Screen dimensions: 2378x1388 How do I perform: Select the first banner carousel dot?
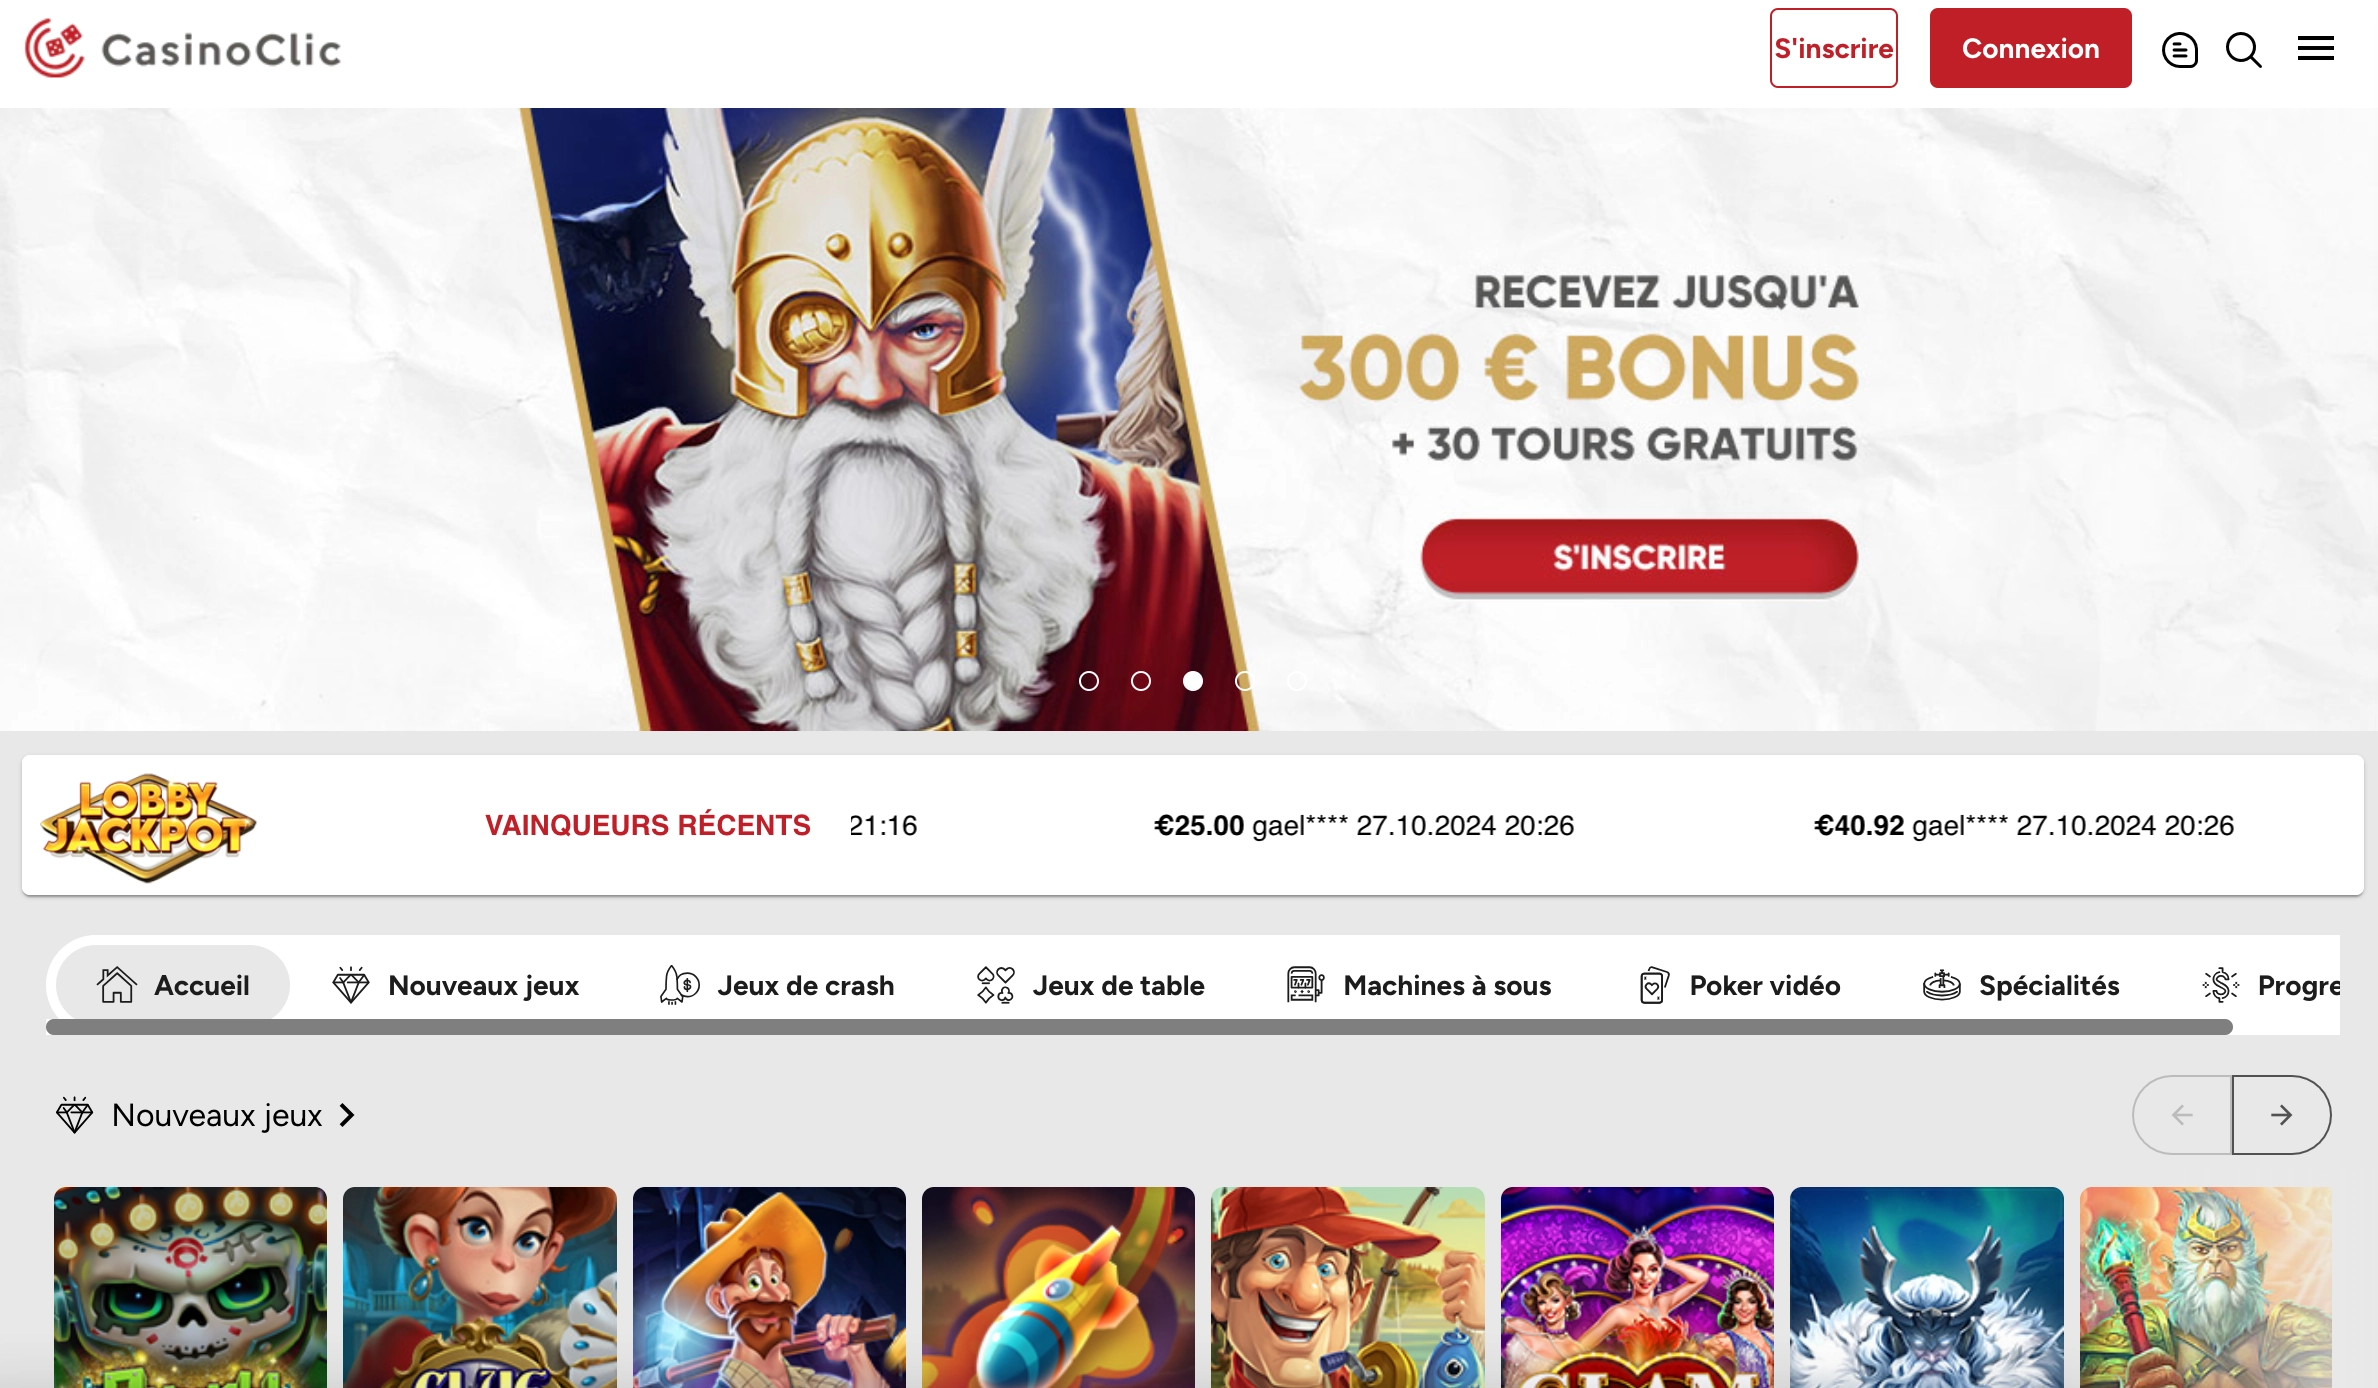(x=1089, y=681)
